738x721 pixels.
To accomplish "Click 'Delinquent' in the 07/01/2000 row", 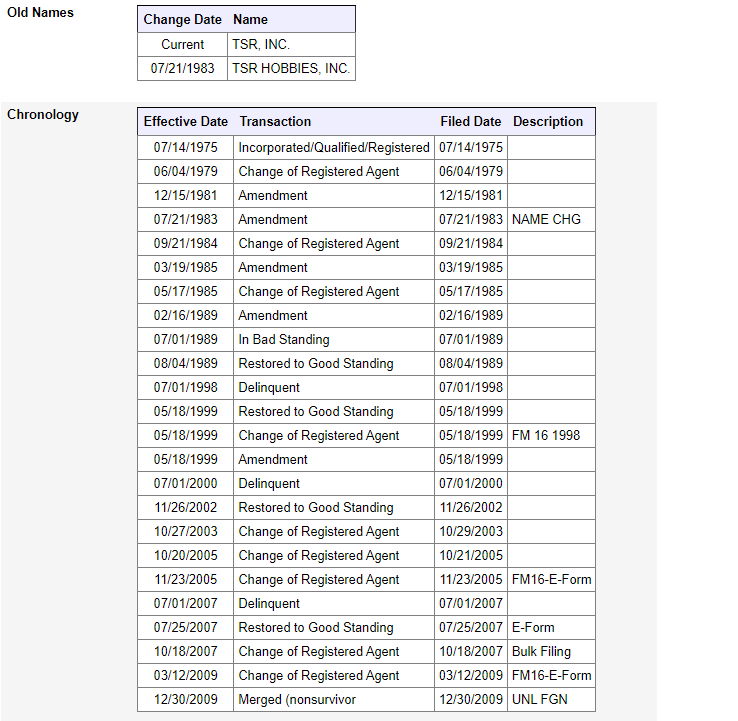I will [334, 484].
